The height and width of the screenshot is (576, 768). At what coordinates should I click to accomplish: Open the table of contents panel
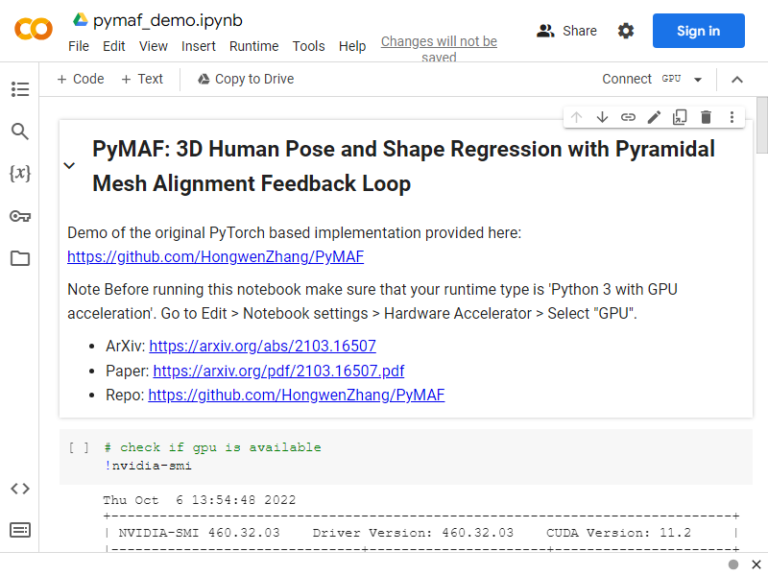[x=20, y=89]
